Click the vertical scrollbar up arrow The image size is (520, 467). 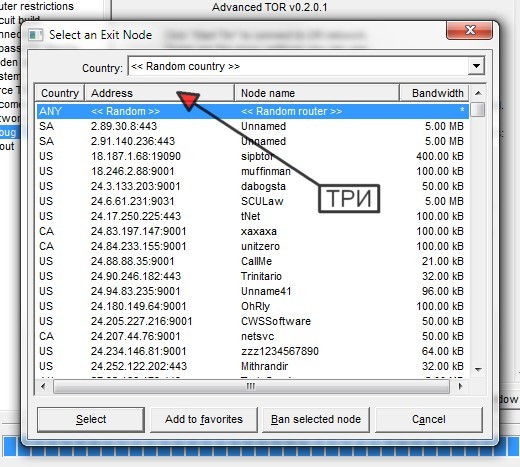point(478,93)
